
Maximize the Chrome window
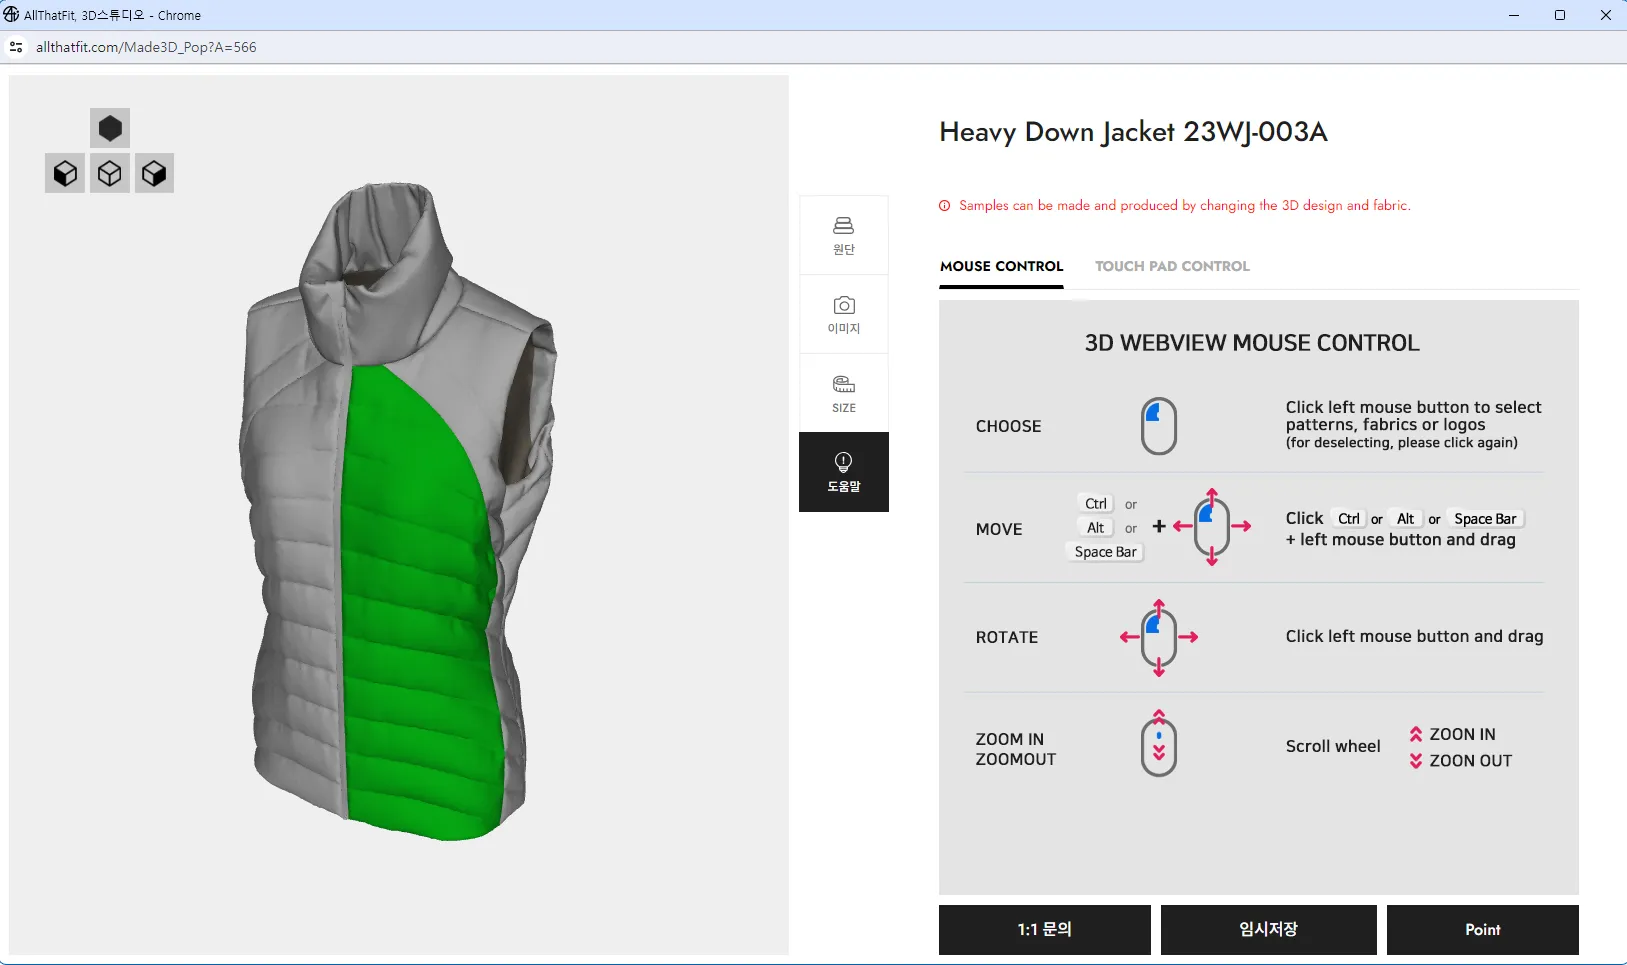[x=1559, y=15]
